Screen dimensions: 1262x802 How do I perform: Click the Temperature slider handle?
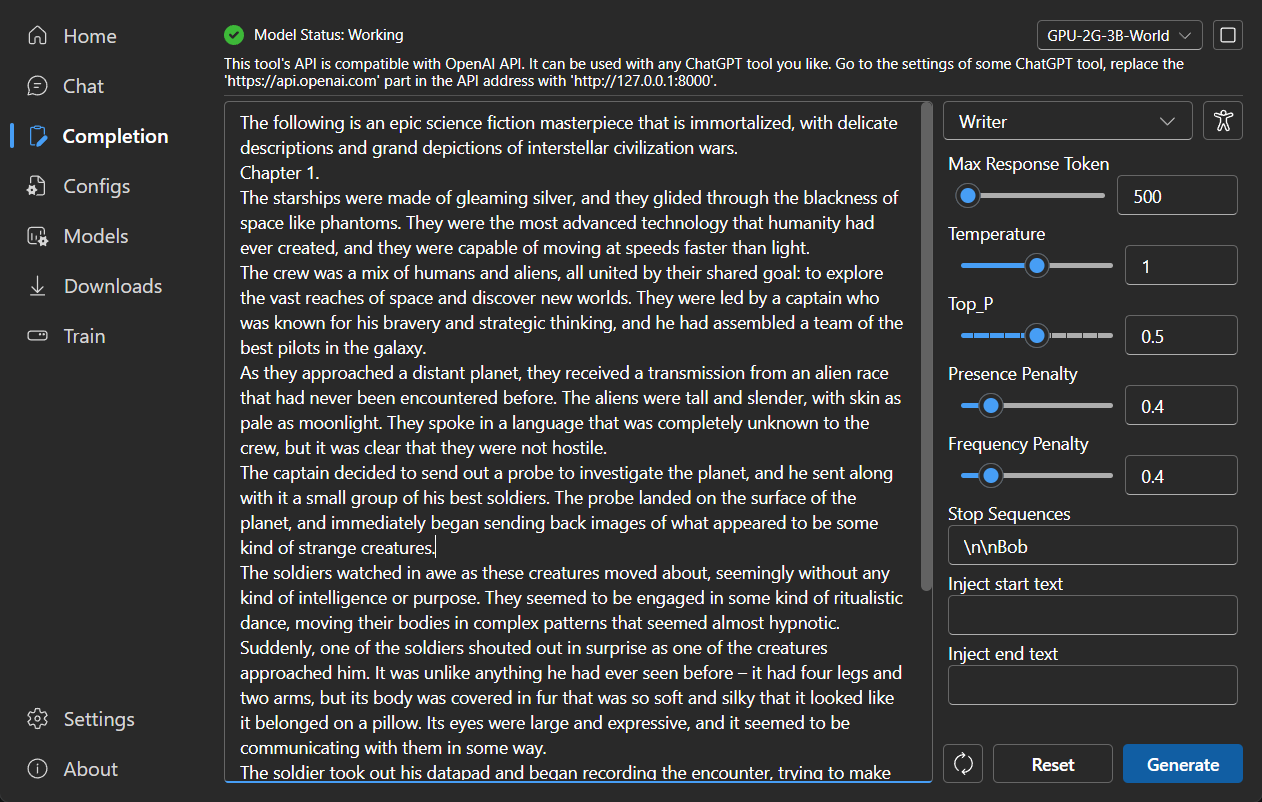1037,266
